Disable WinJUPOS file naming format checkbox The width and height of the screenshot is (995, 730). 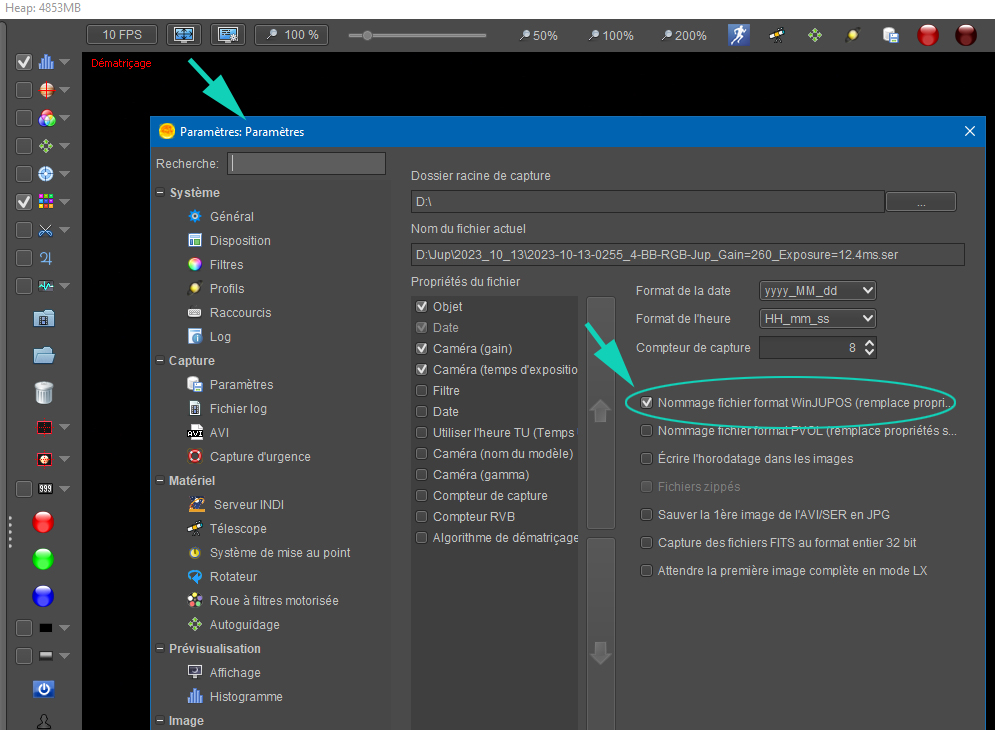[x=647, y=402]
